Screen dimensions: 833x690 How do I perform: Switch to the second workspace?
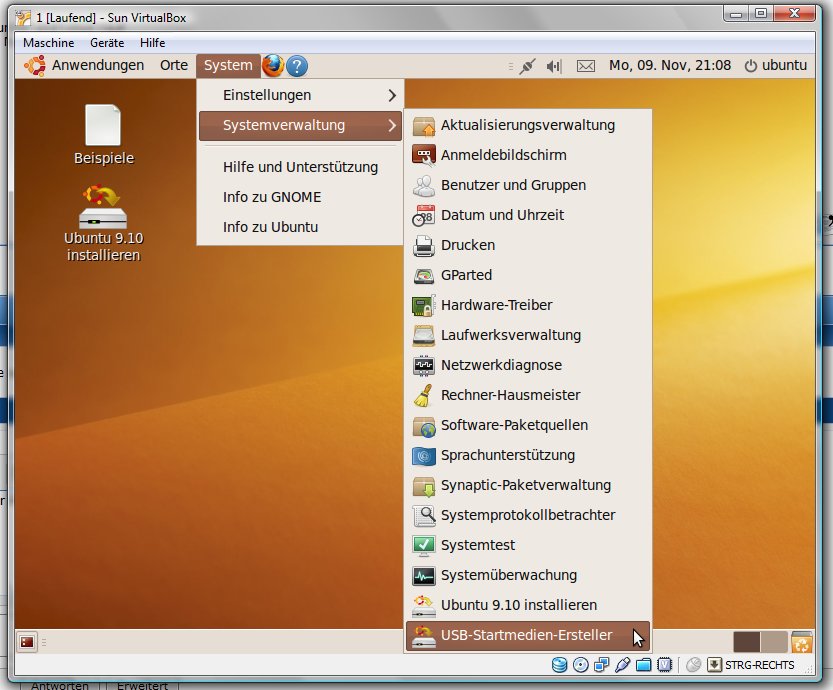[x=774, y=642]
